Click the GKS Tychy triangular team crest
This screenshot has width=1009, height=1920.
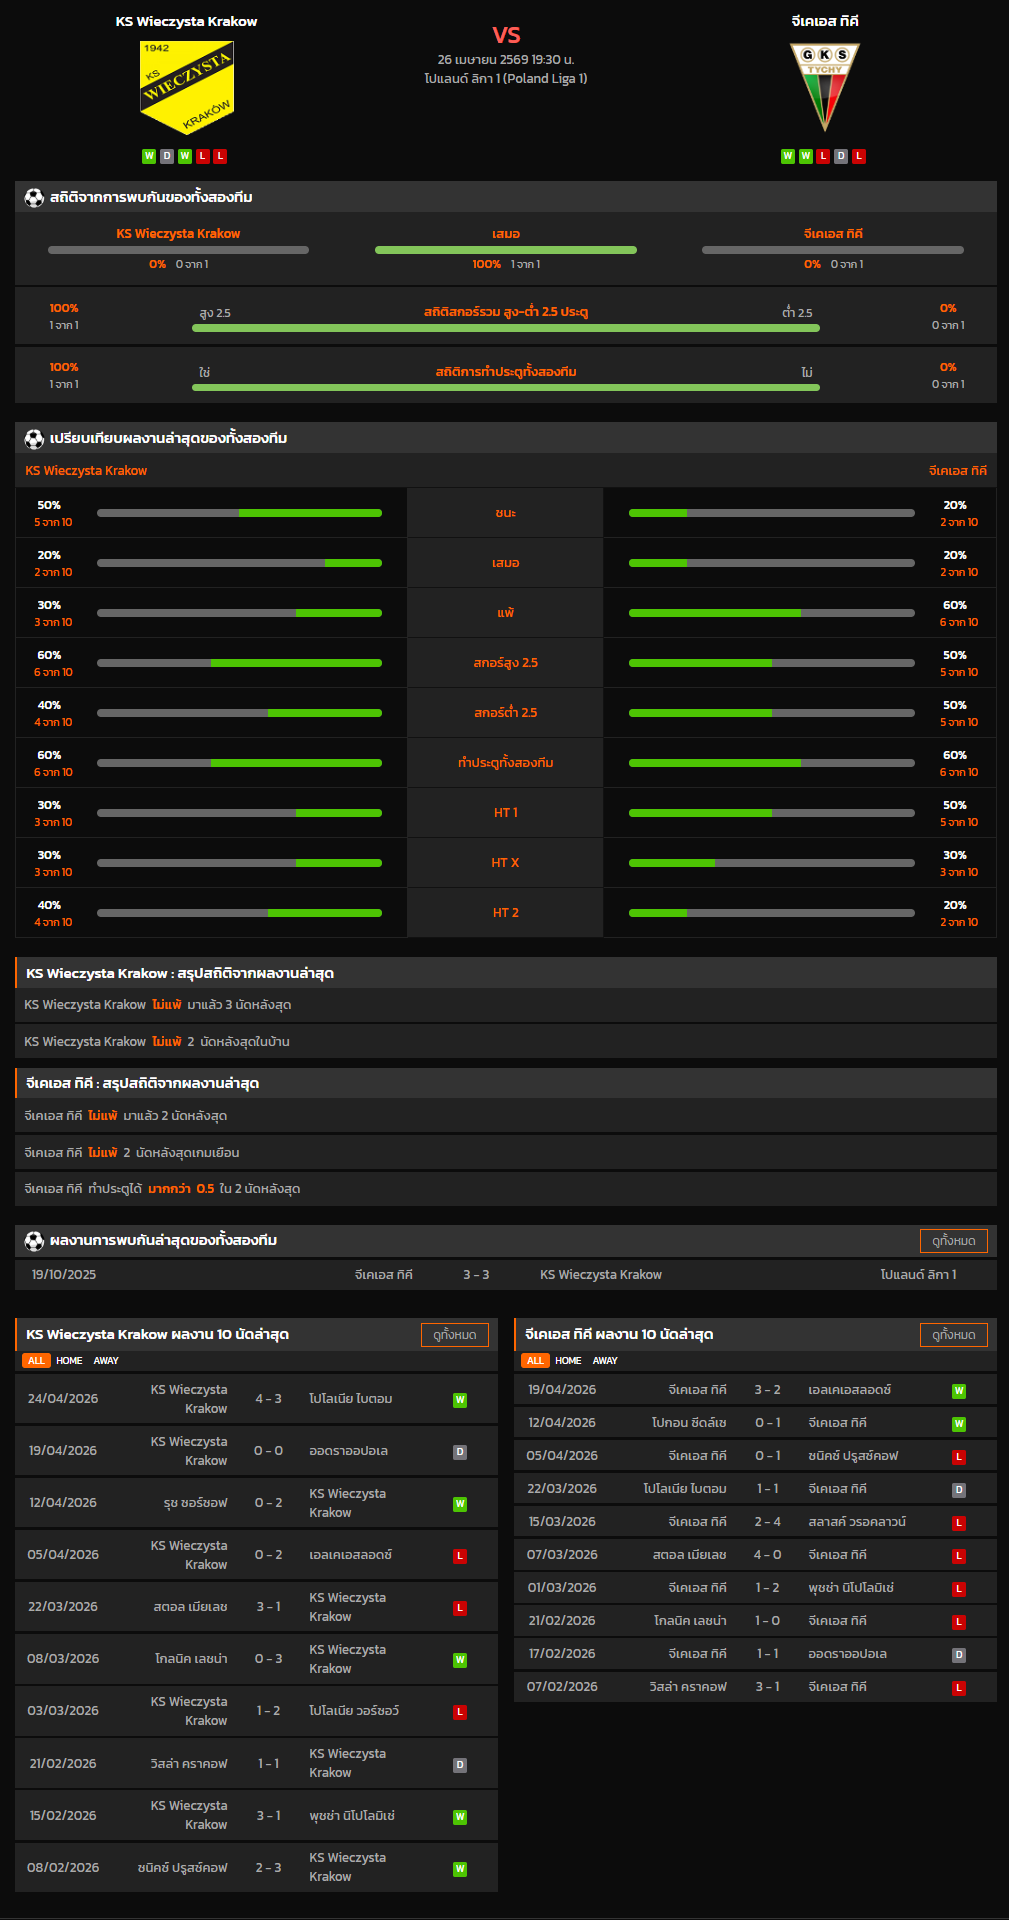click(824, 86)
